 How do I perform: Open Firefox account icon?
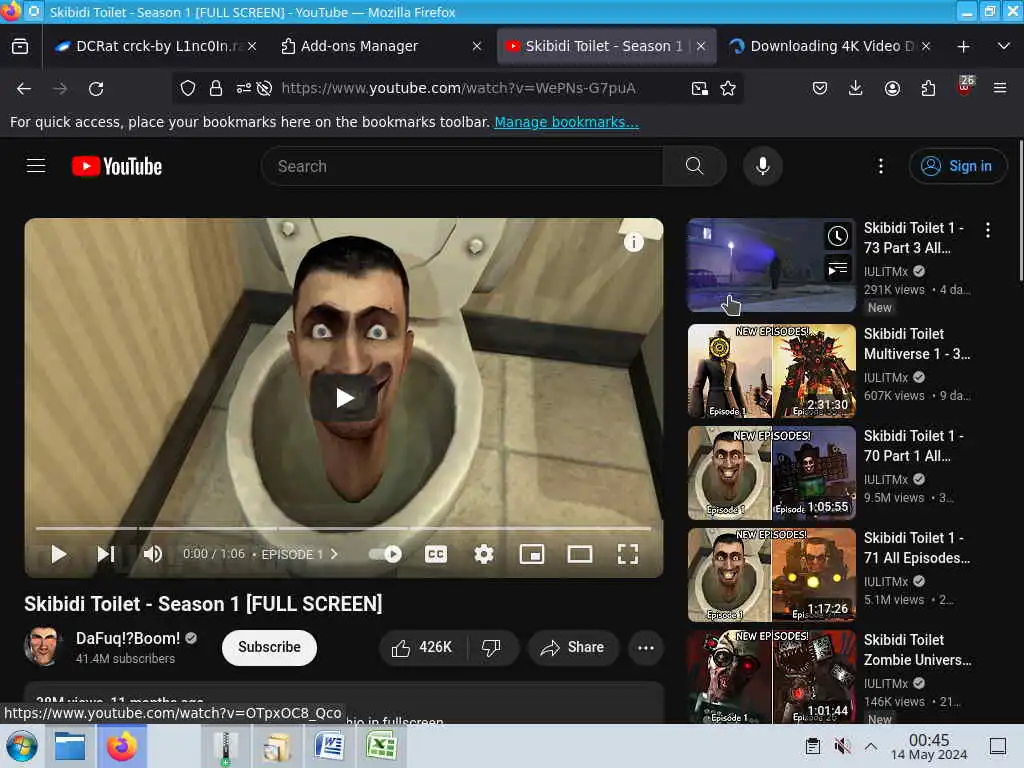(x=892, y=88)
